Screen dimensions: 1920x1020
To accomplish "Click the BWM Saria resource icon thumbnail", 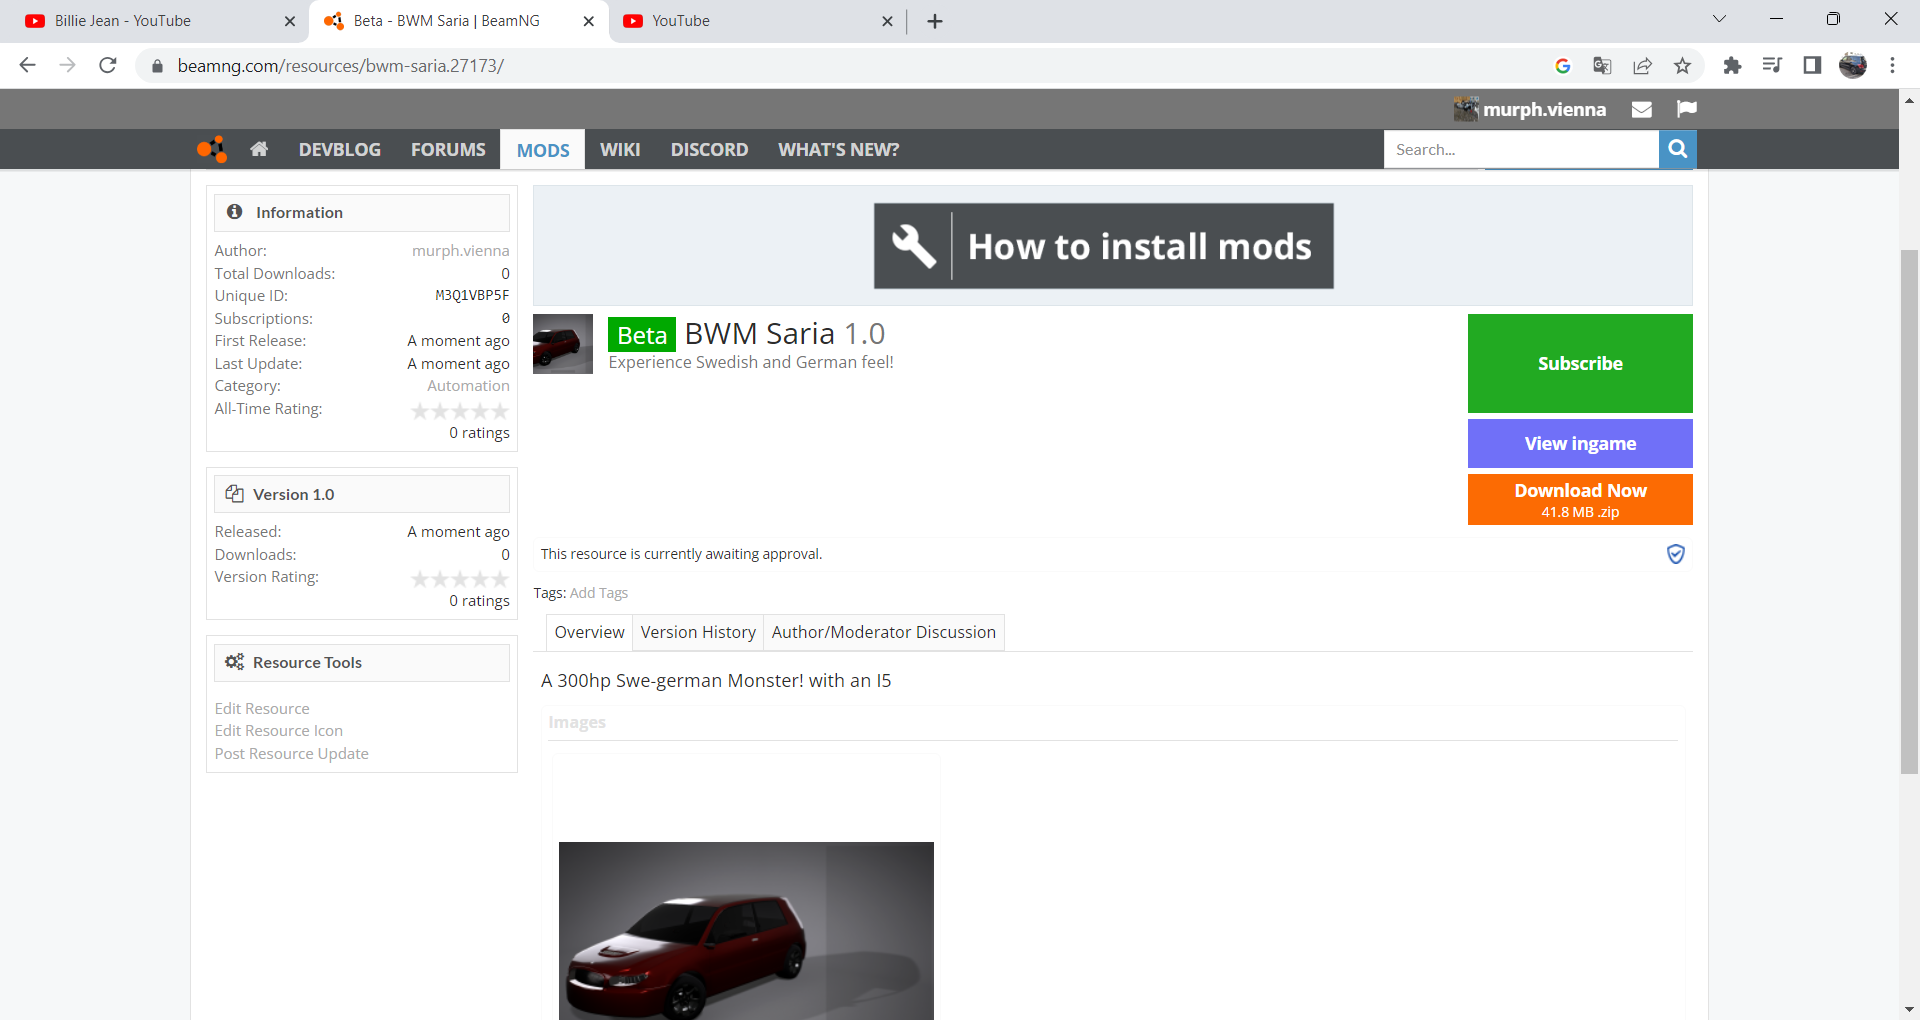I will [563, 344].
